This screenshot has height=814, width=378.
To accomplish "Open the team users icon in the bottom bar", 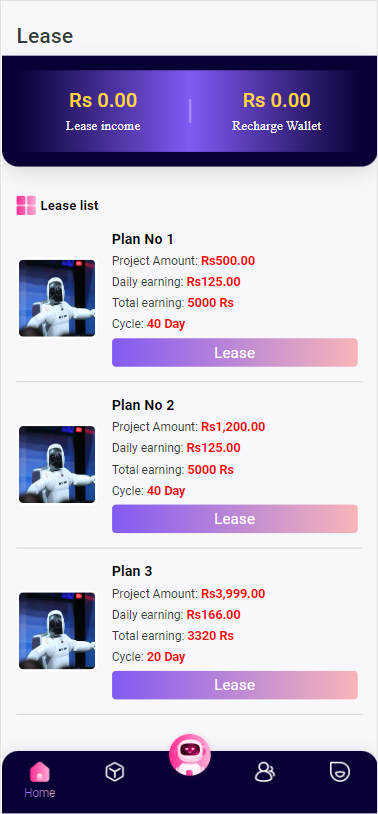I will click(x=264, y=772).
